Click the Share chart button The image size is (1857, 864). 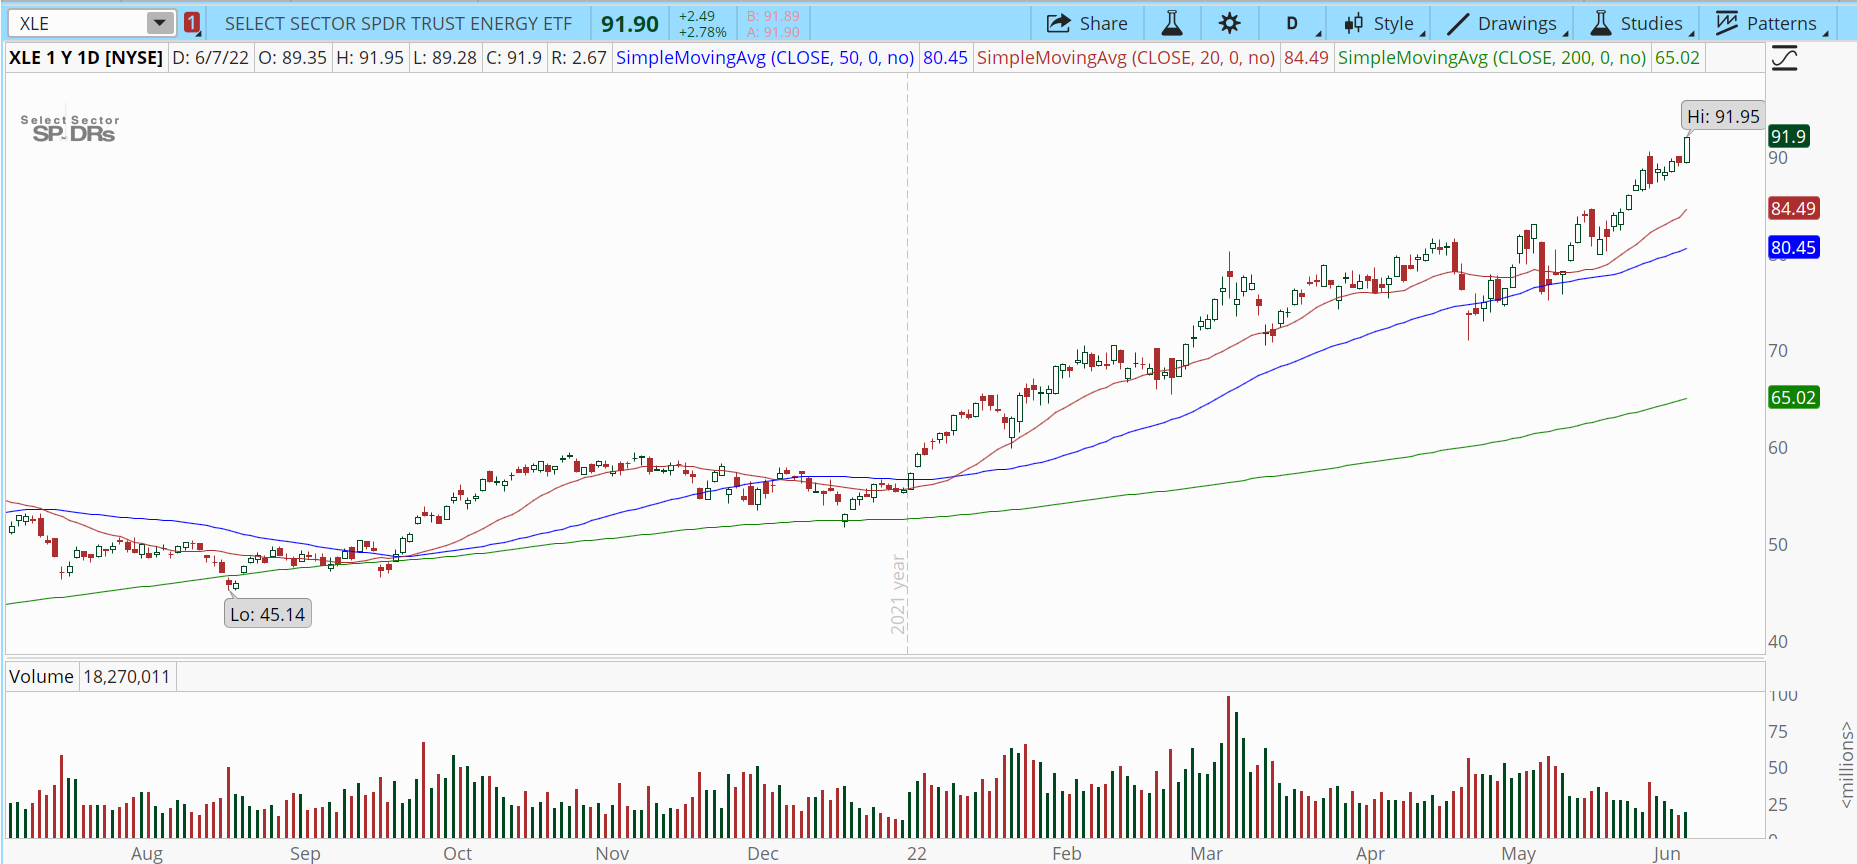pos(1087,23)
